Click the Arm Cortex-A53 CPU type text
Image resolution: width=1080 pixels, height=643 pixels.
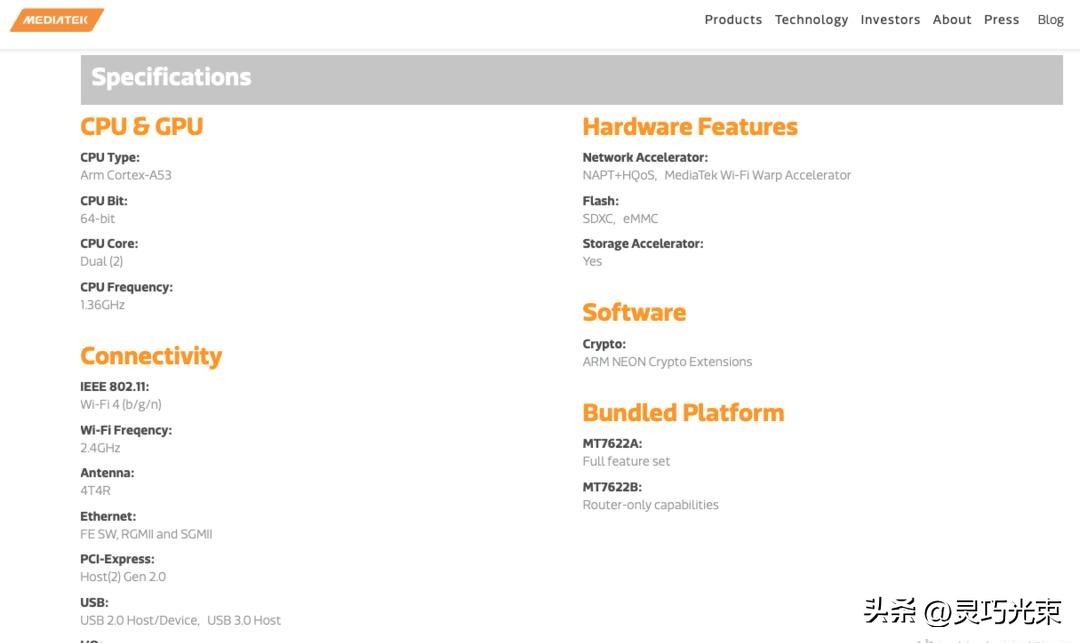[126, 175]
